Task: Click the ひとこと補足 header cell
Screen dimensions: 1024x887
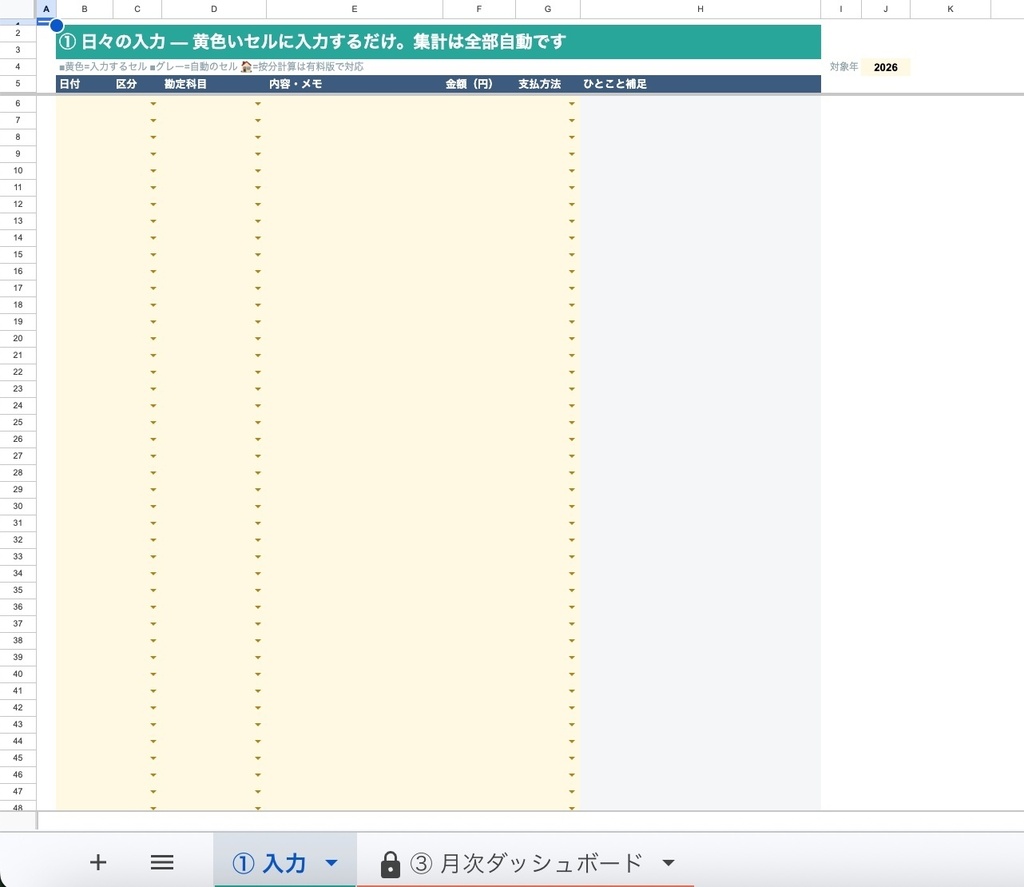Action: pos(700,84)
